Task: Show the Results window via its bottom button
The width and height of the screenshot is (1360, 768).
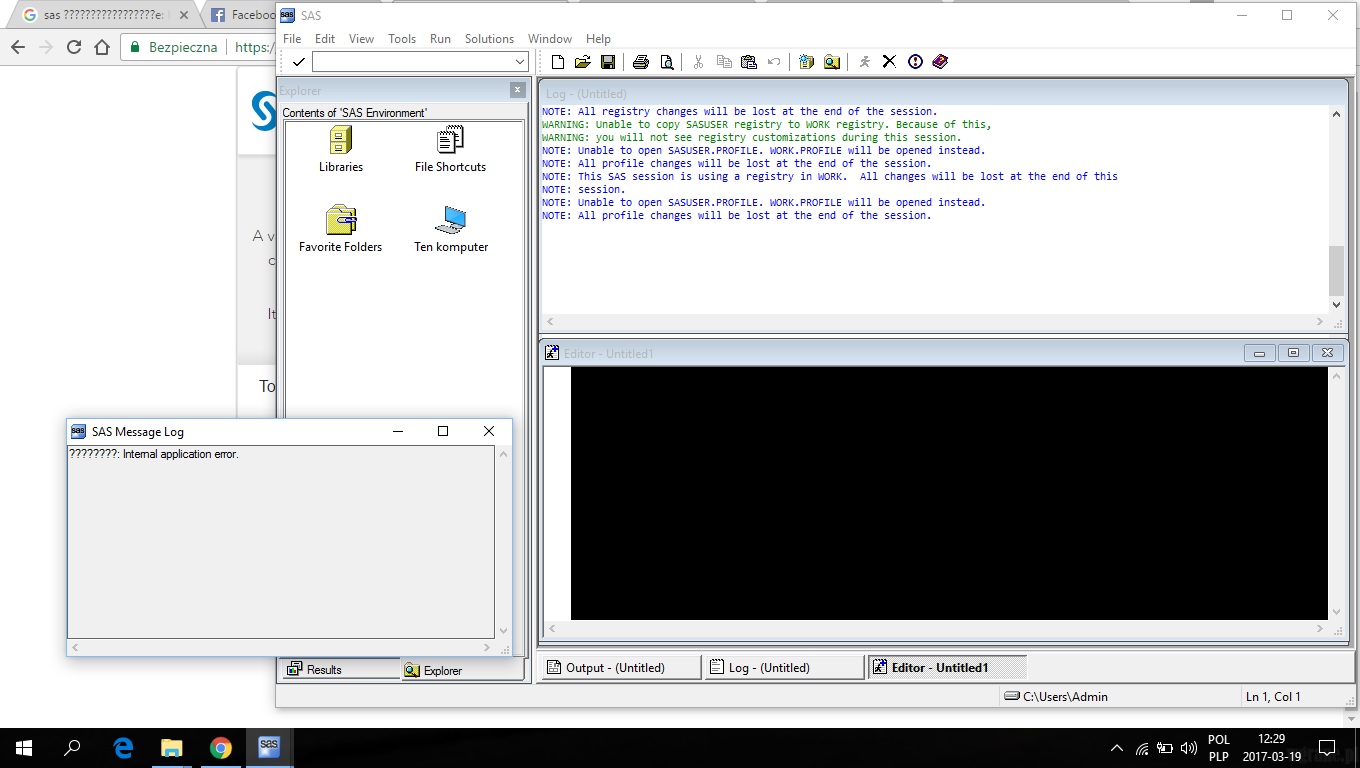Action: click(339, 670)
